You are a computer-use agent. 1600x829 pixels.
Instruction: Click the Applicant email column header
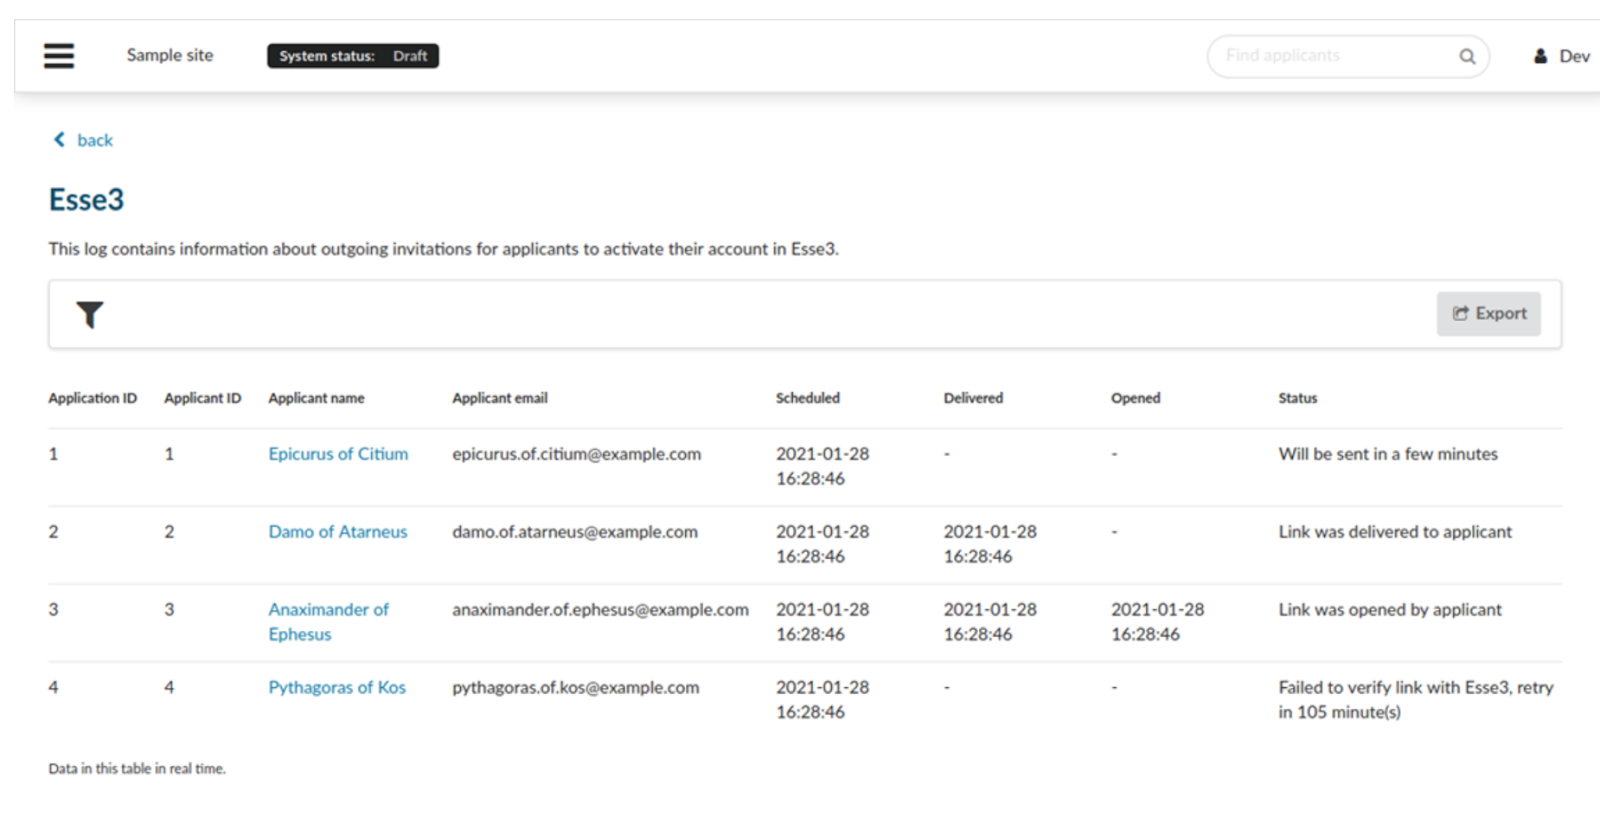coord(500,398)
